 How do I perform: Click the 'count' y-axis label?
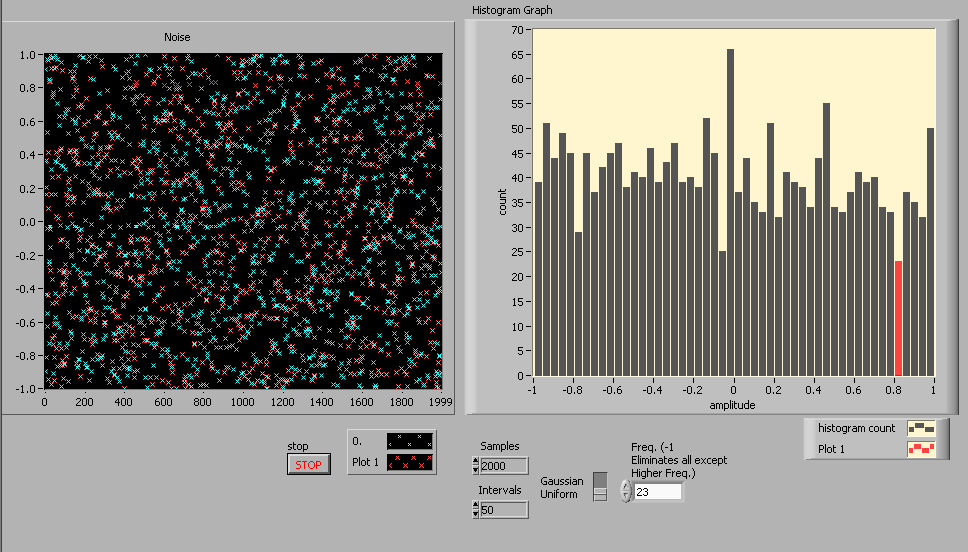point(503,202)
